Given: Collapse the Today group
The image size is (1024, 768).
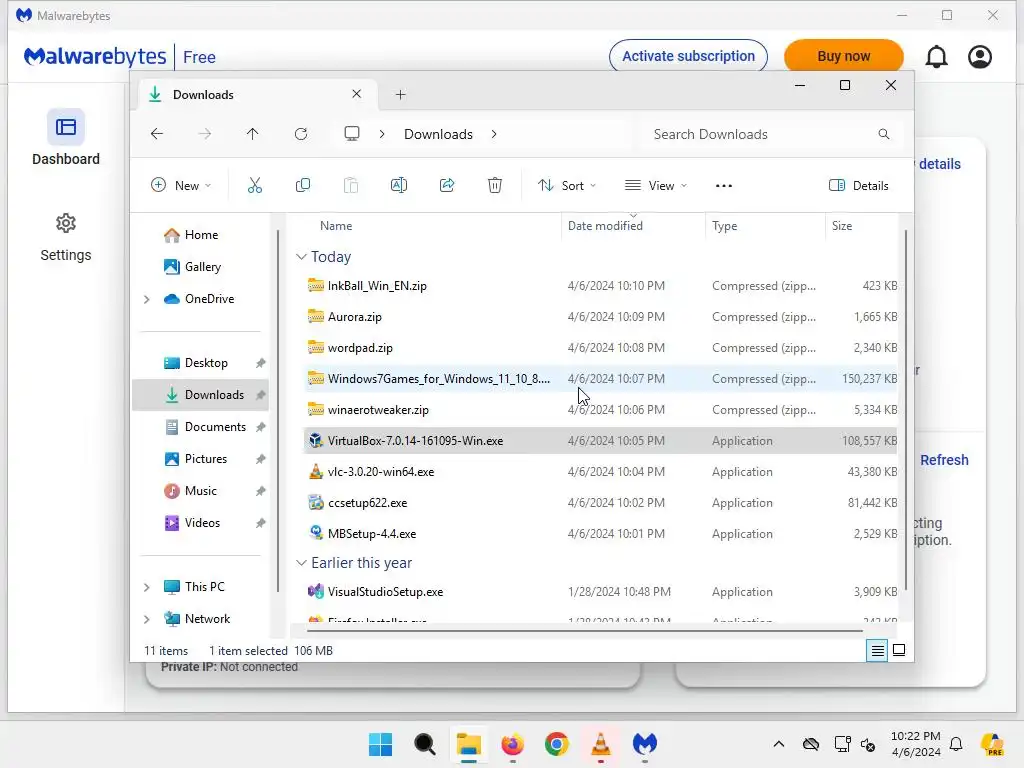Looking at the screenshot, I should click(x=301, y=257).
